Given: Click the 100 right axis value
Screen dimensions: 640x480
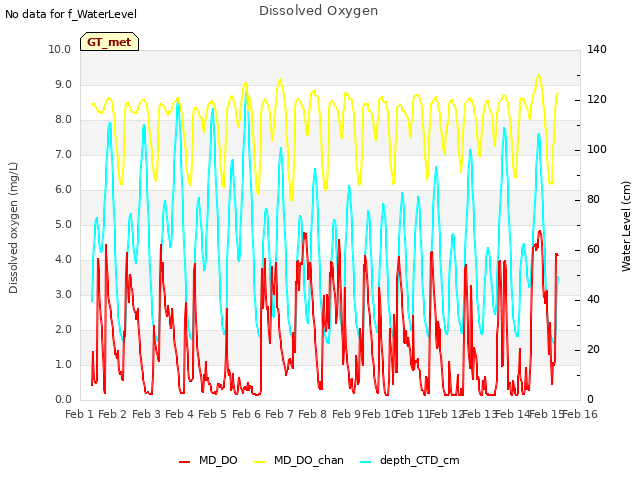Looking at the screenshot, I should (597, 150).
